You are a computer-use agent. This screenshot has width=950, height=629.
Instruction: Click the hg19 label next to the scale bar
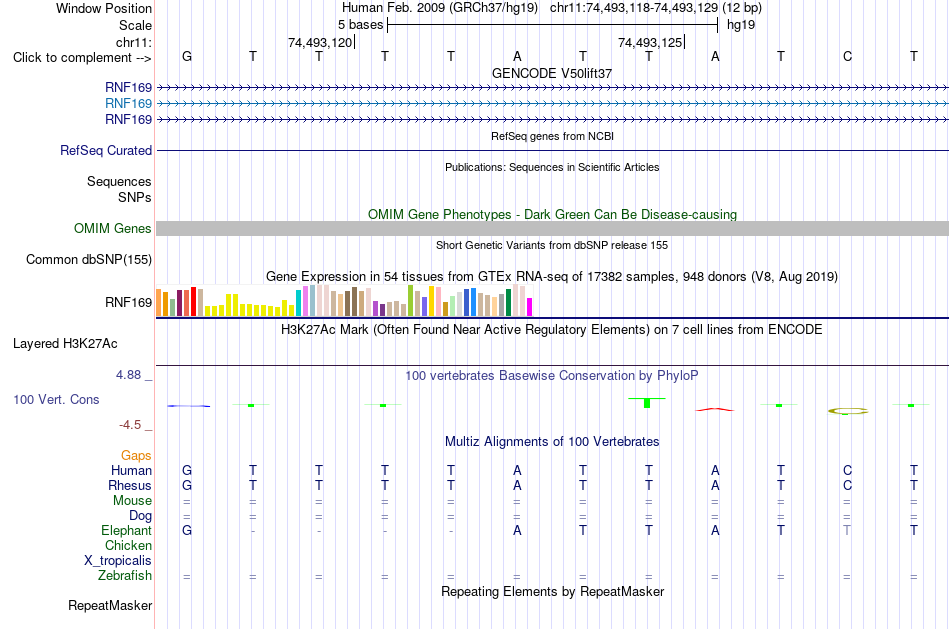coord(741,25)
